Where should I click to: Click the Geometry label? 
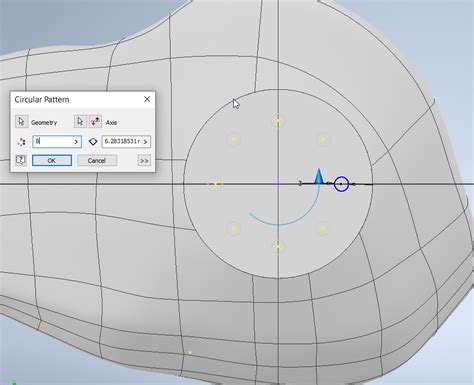(x=44, y=123)
